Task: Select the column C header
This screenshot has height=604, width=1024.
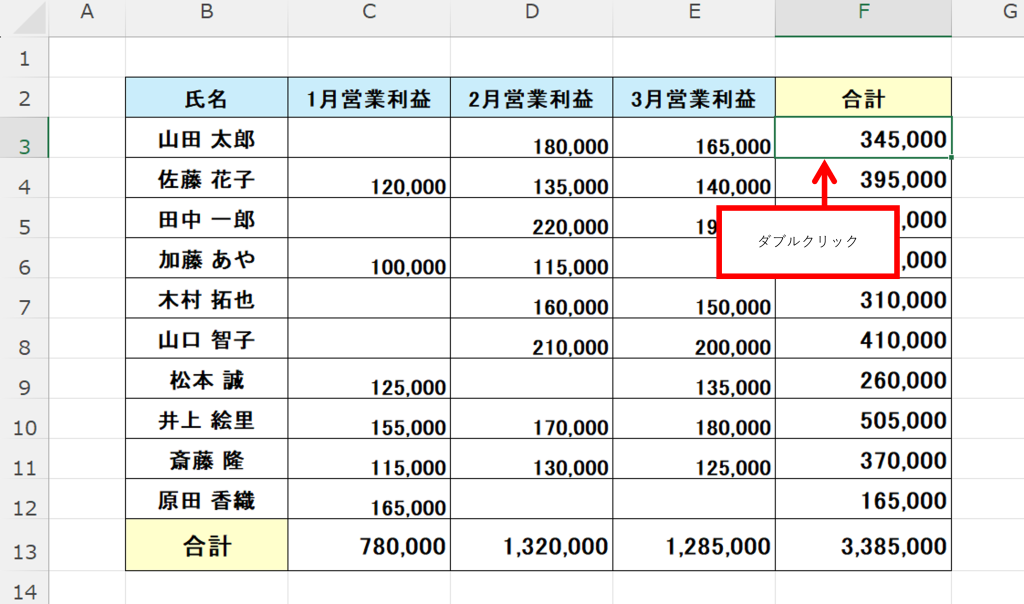Action: (369, 12)
